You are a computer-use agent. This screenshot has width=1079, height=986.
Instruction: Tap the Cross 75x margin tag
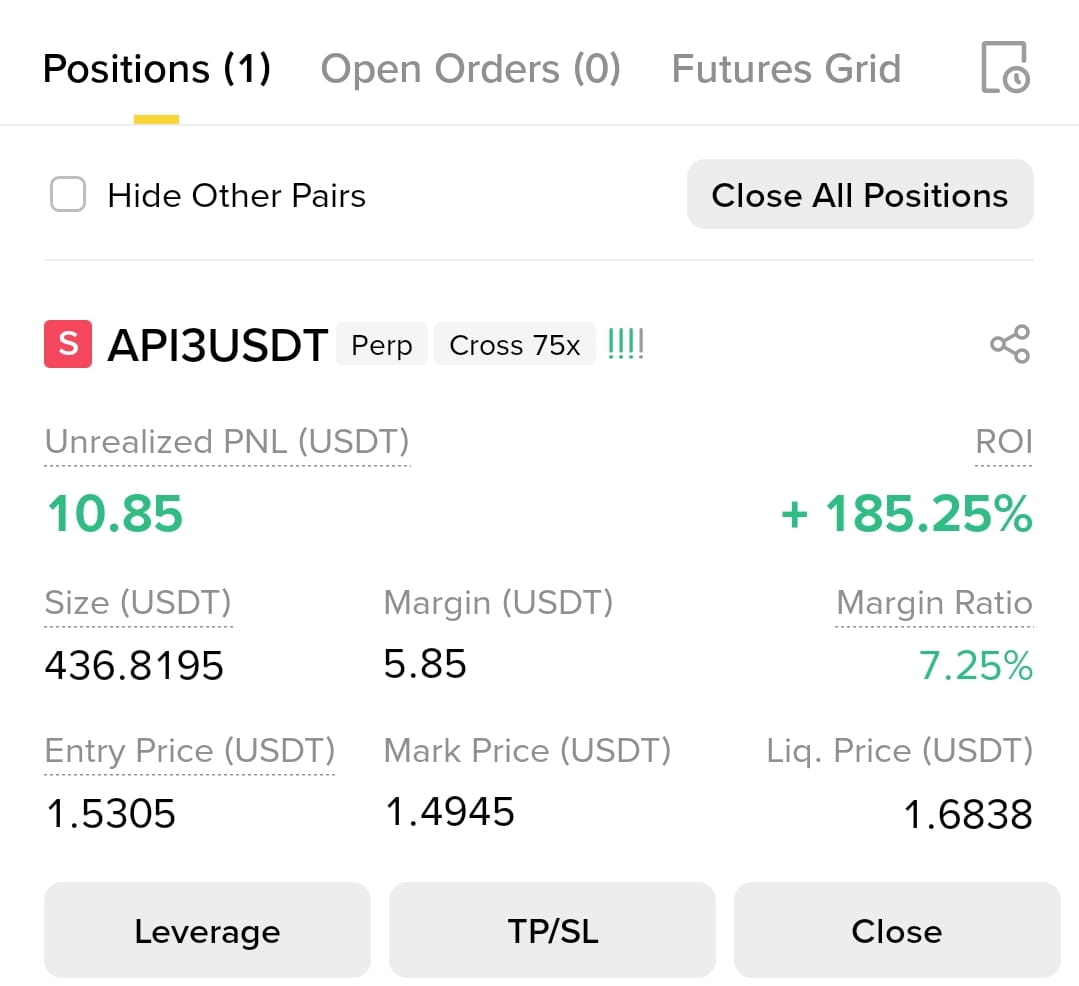pos(515,344)
